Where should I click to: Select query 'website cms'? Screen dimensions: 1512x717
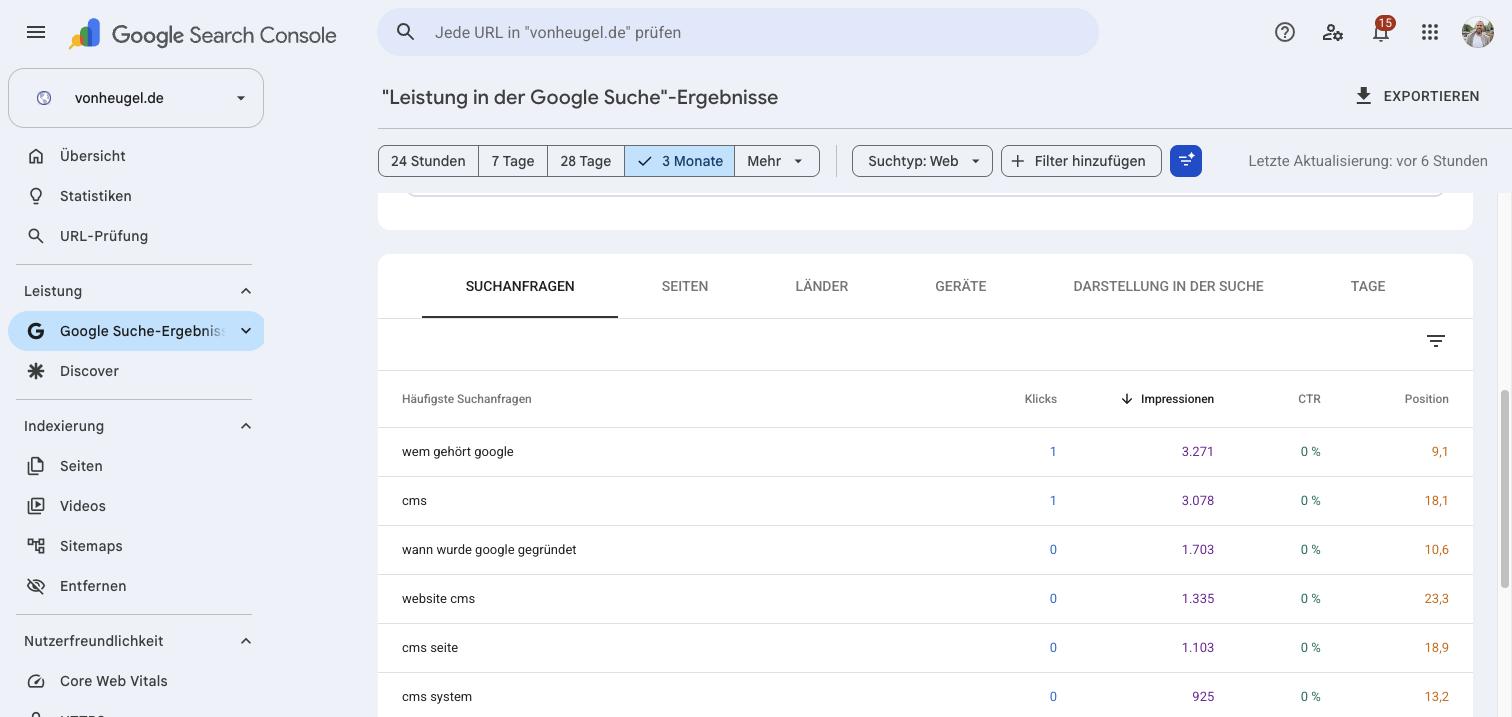438,599
